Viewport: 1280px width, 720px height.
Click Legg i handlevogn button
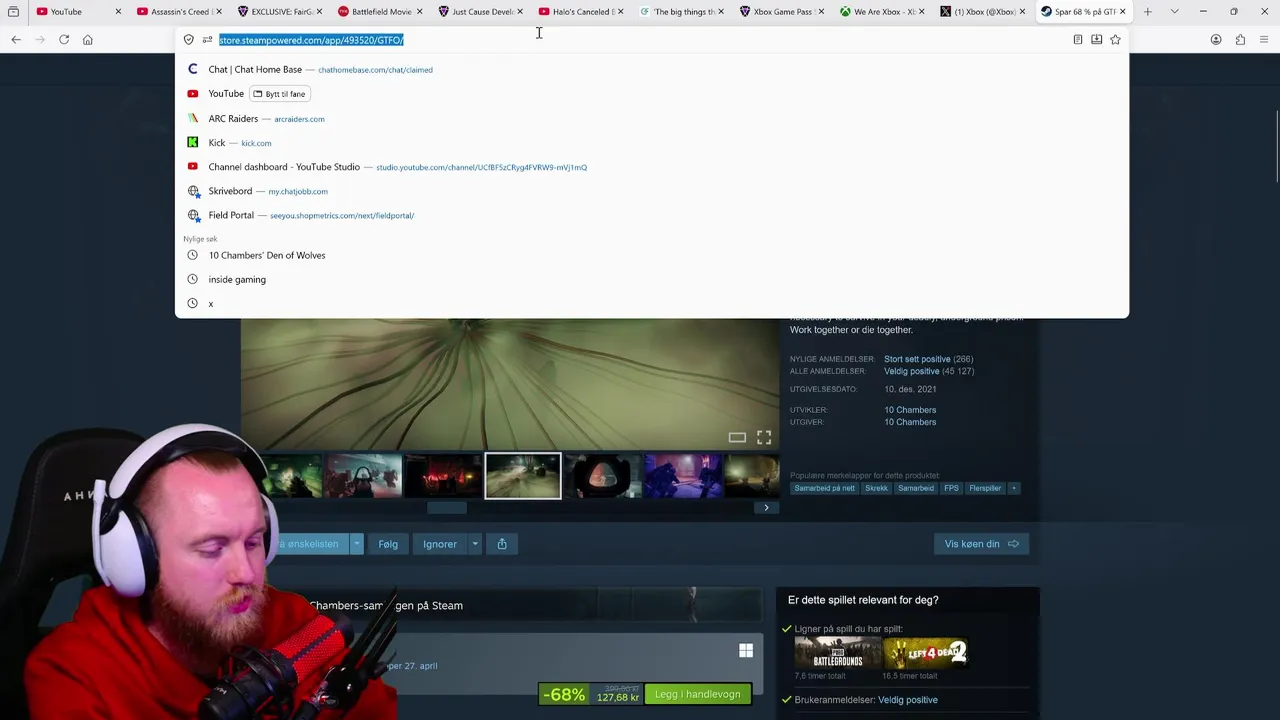698,694
